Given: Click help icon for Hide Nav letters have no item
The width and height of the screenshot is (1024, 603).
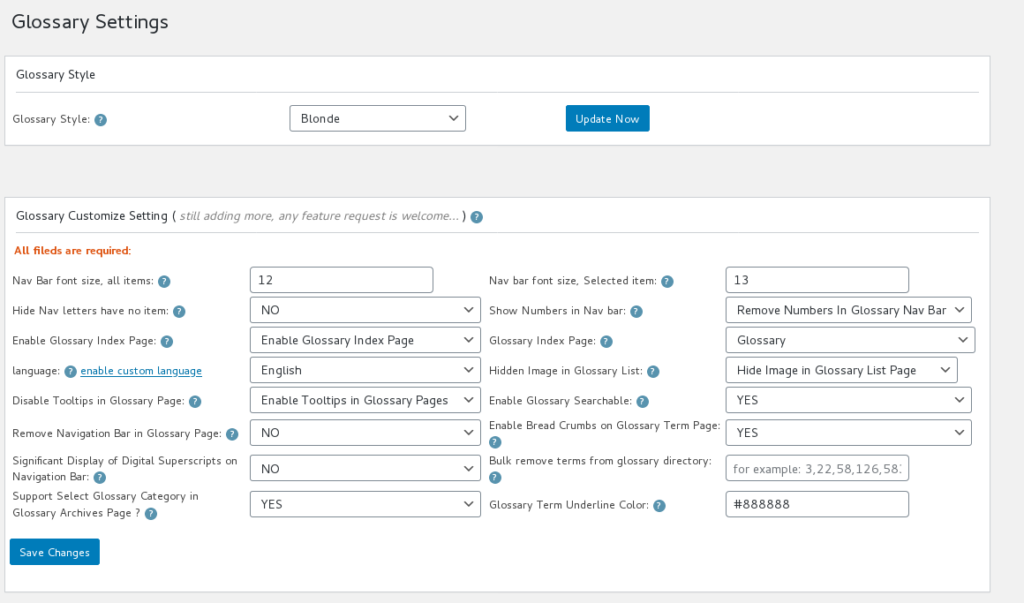Looking at the screenshot, I should (179, 312).
